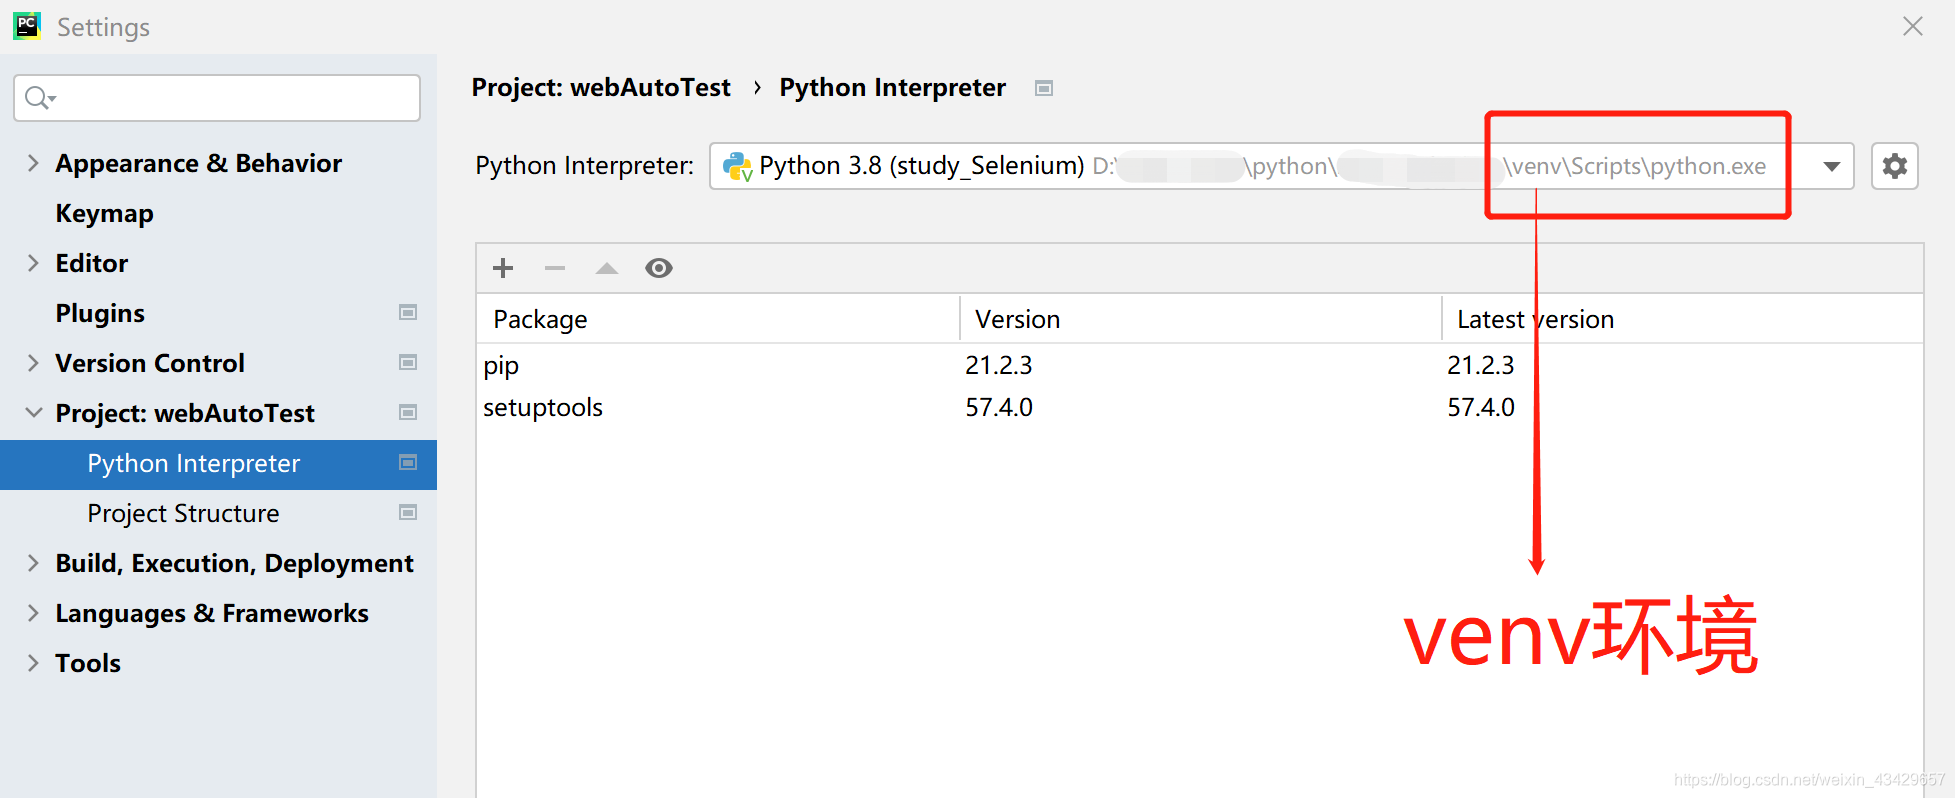Click the icon beside Project Structure

click(x=408, y=513)
